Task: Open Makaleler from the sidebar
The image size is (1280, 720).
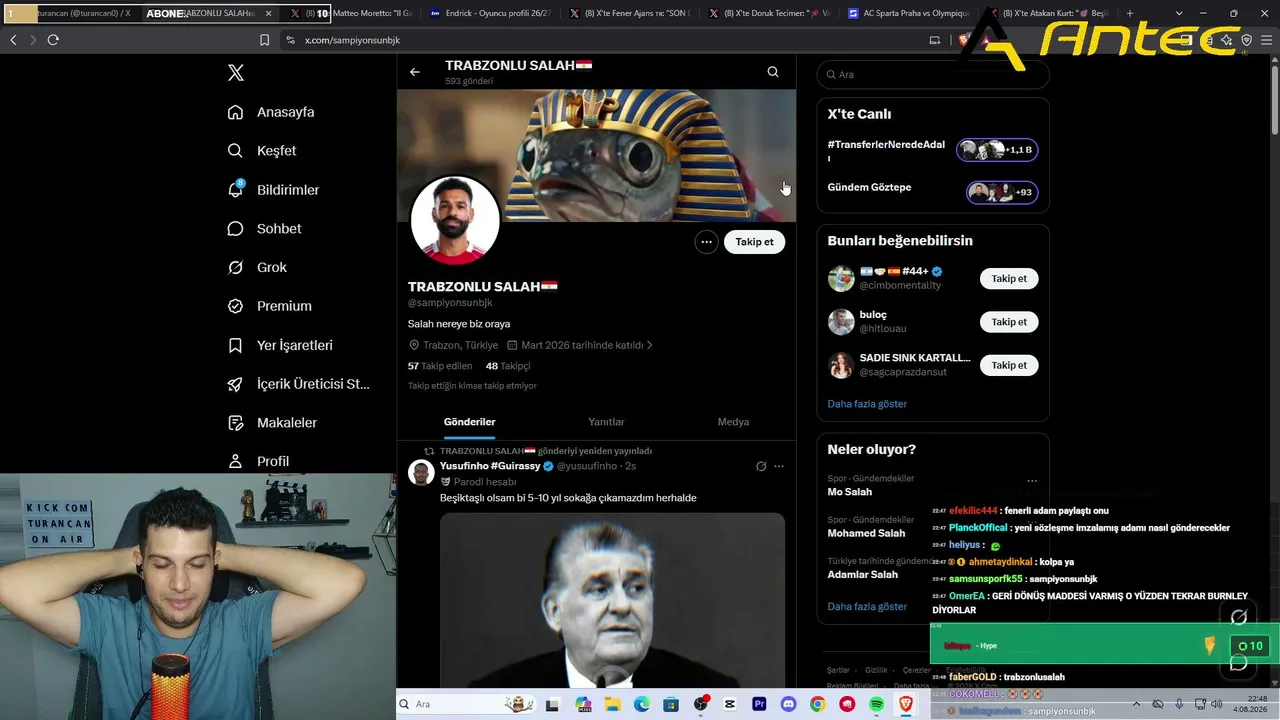Action: [x=272, y=423]
